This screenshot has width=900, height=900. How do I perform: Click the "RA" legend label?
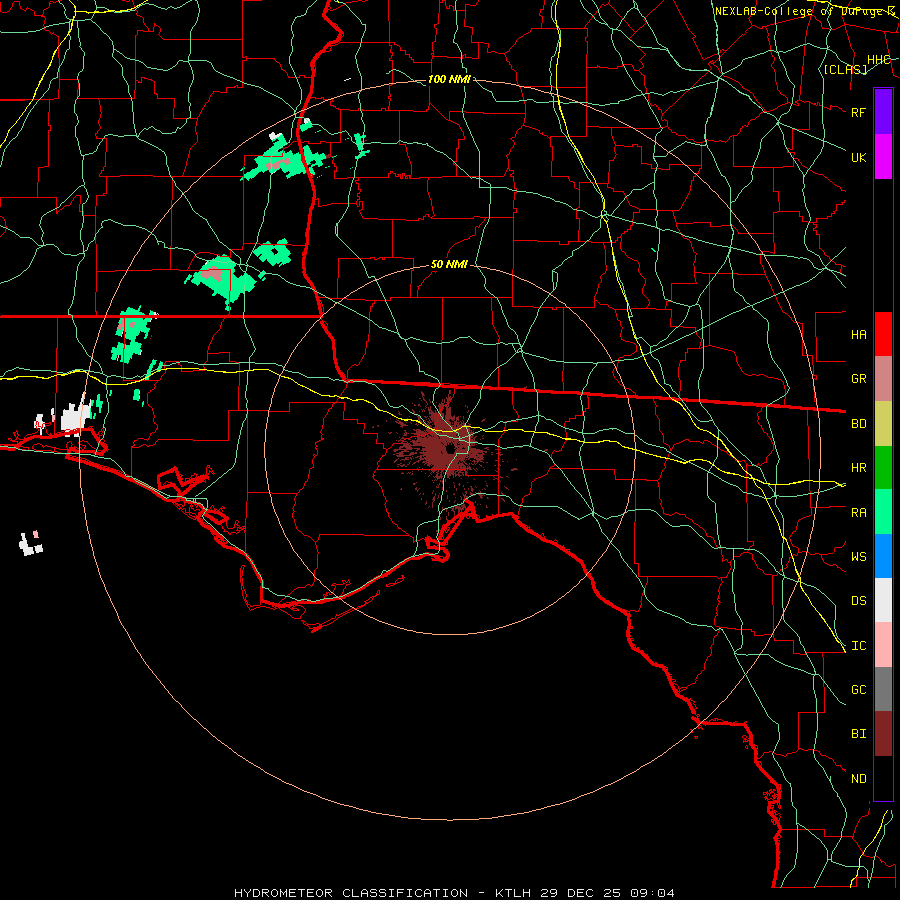859,513
